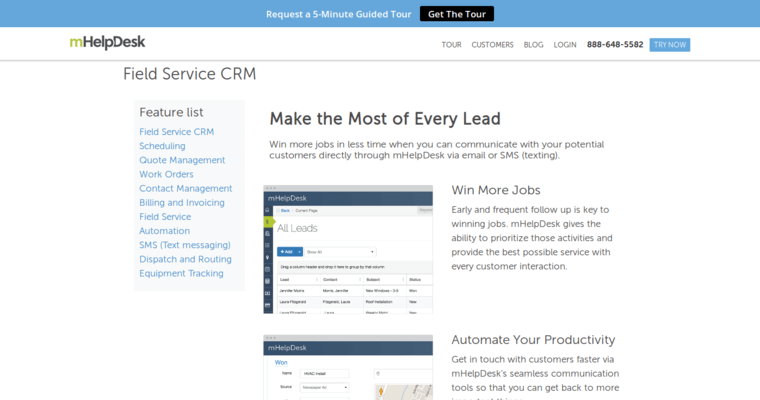Click the mHelpDesk logo
The height and width of the screenshot is (400, 760).
point(107,43)
